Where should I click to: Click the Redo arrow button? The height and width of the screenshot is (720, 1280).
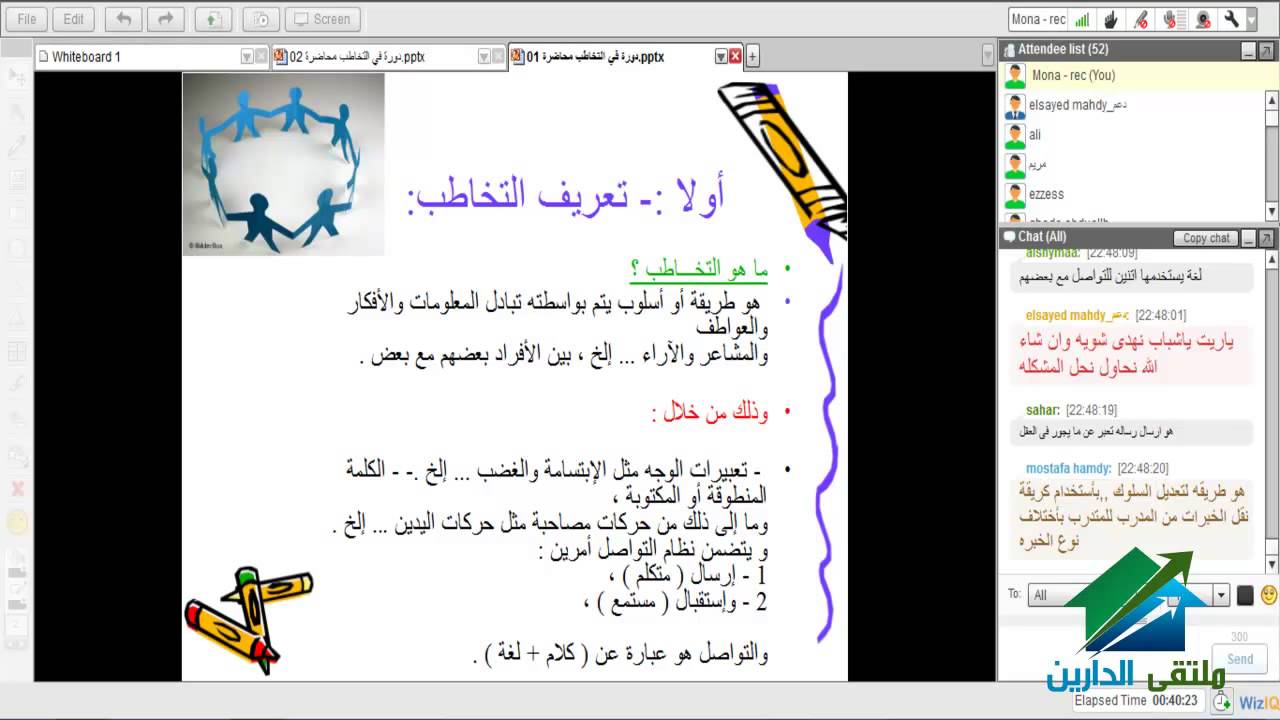(x=165, y=19)
